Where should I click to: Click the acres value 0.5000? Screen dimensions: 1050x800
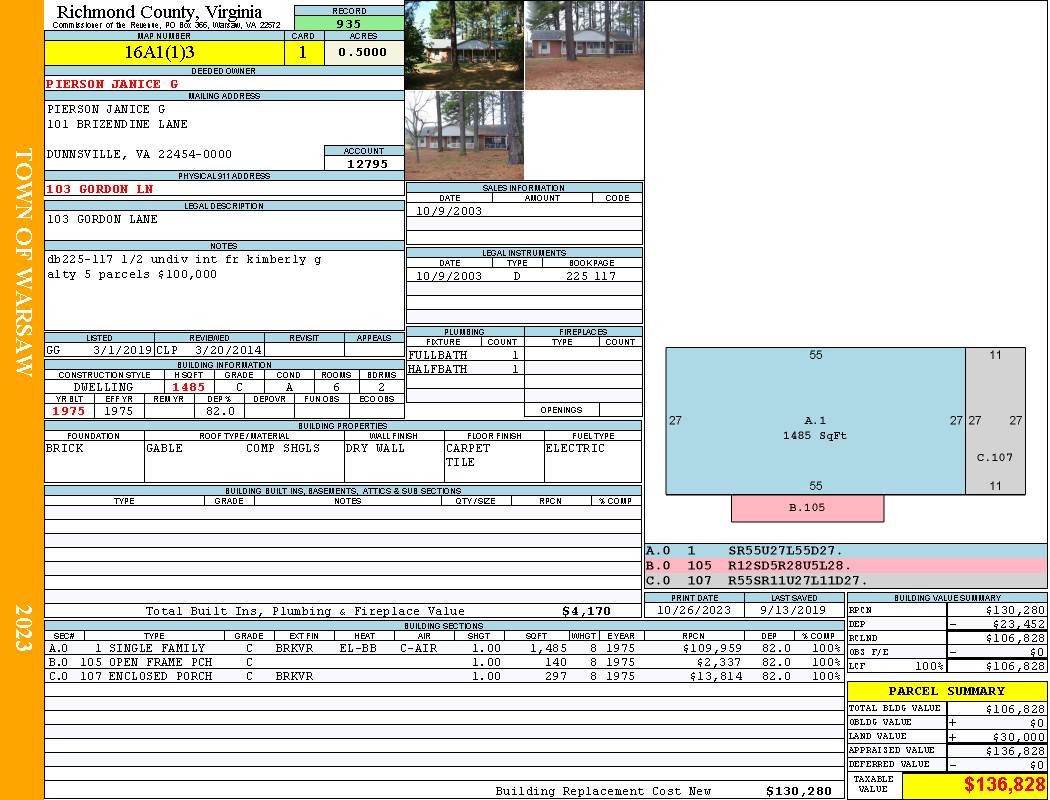pyautogui.click(x=364, y=52)
